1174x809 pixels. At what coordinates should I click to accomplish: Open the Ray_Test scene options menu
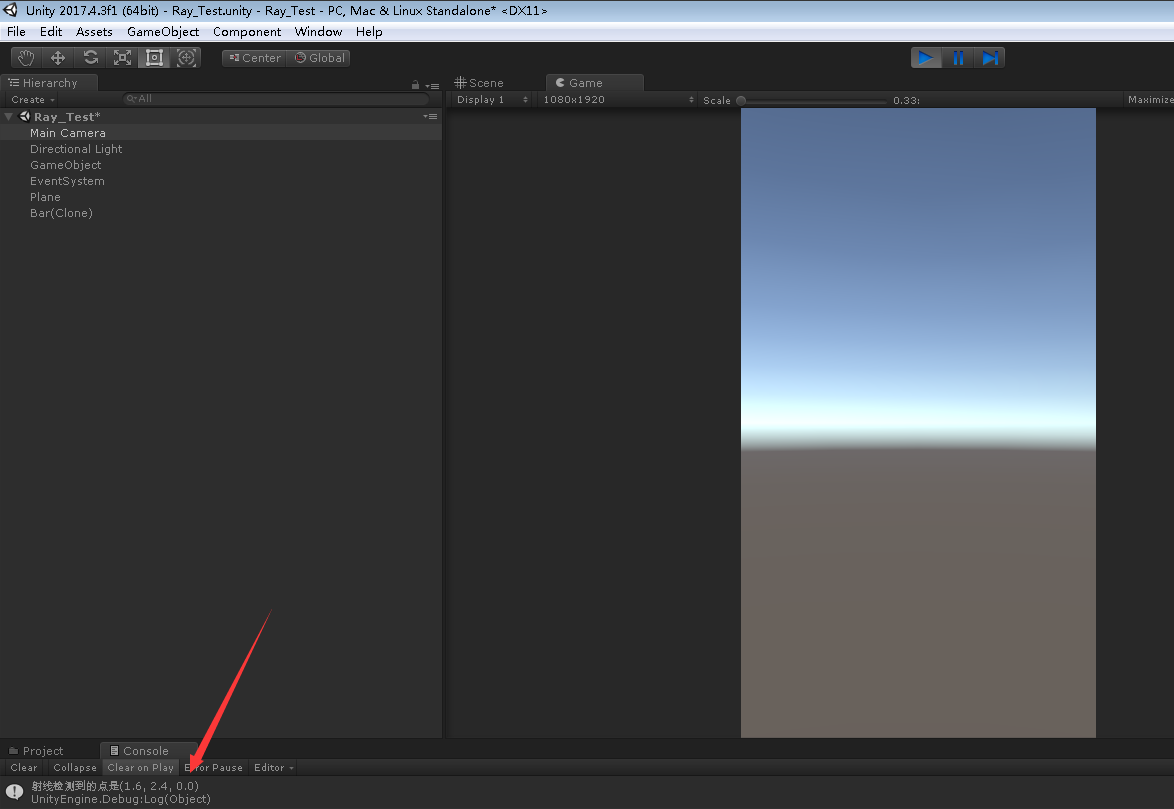431,117
